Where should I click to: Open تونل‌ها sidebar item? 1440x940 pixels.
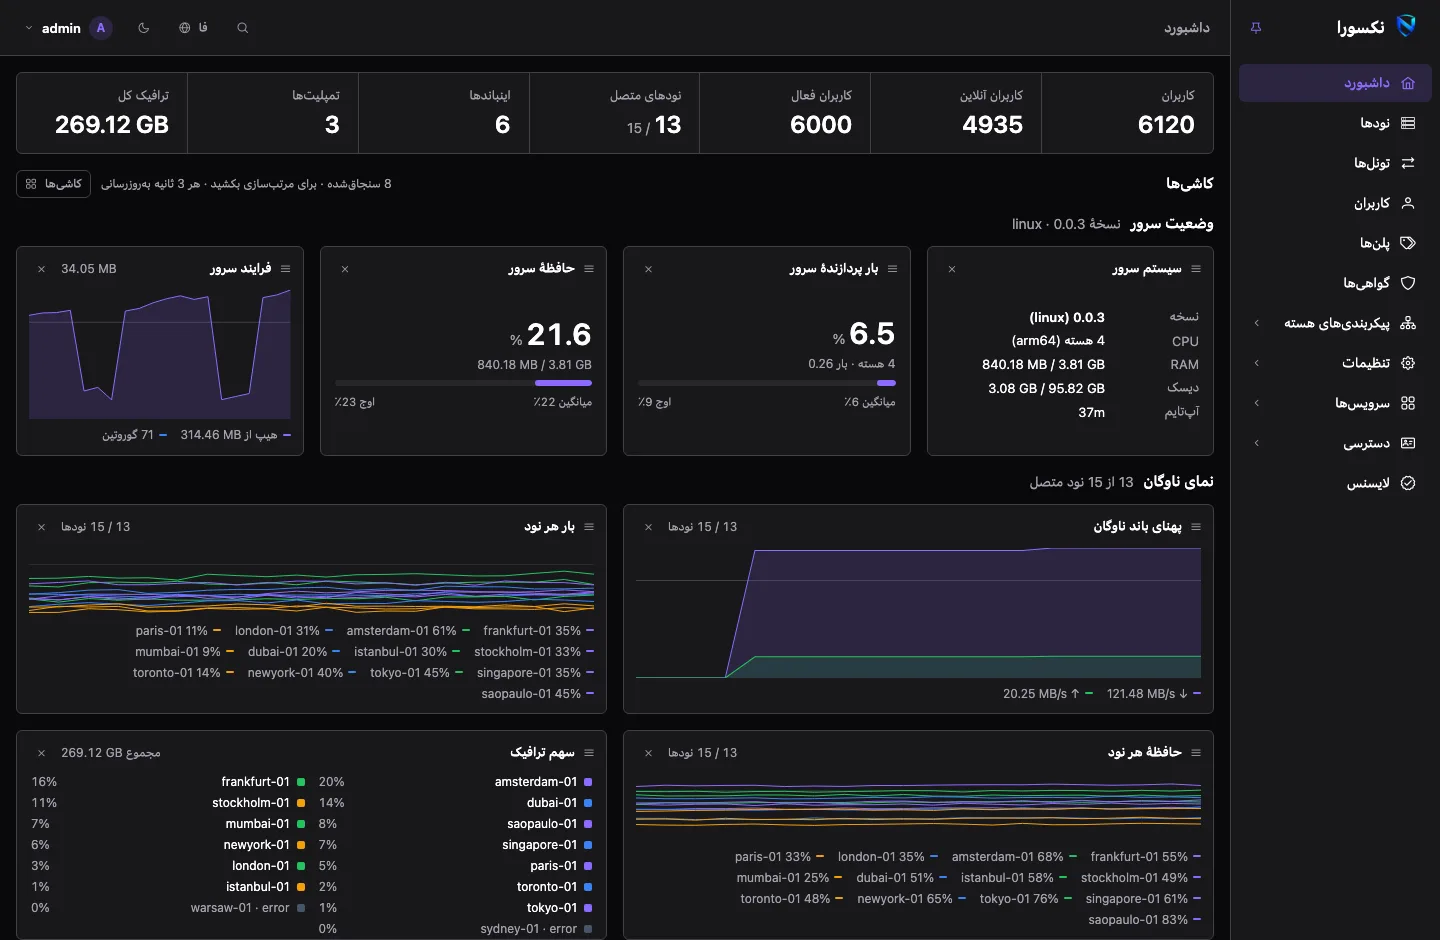[1335, 163]
